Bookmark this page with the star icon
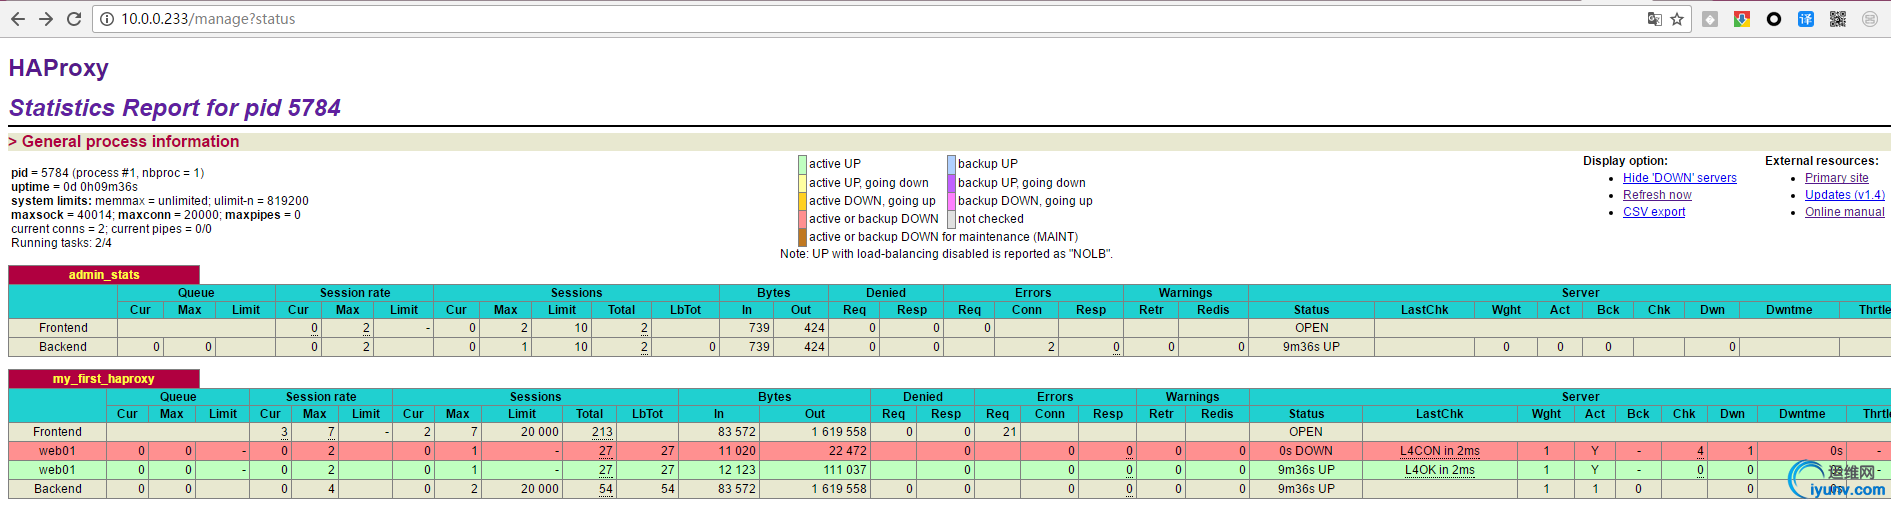Viewport: 1891px width, 506px height. tap(1677, 19)
